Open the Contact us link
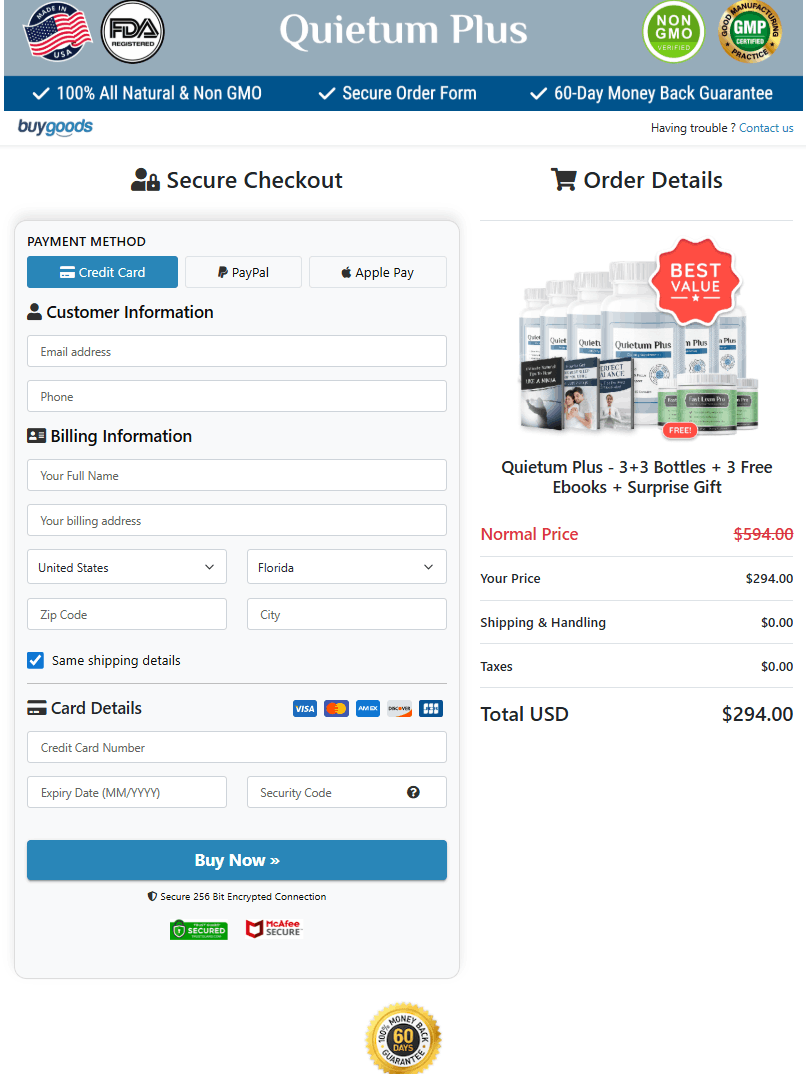Image resolution: width=806 pixels, height=1074 pixels. pyautogui.click(x=766, y=128)
